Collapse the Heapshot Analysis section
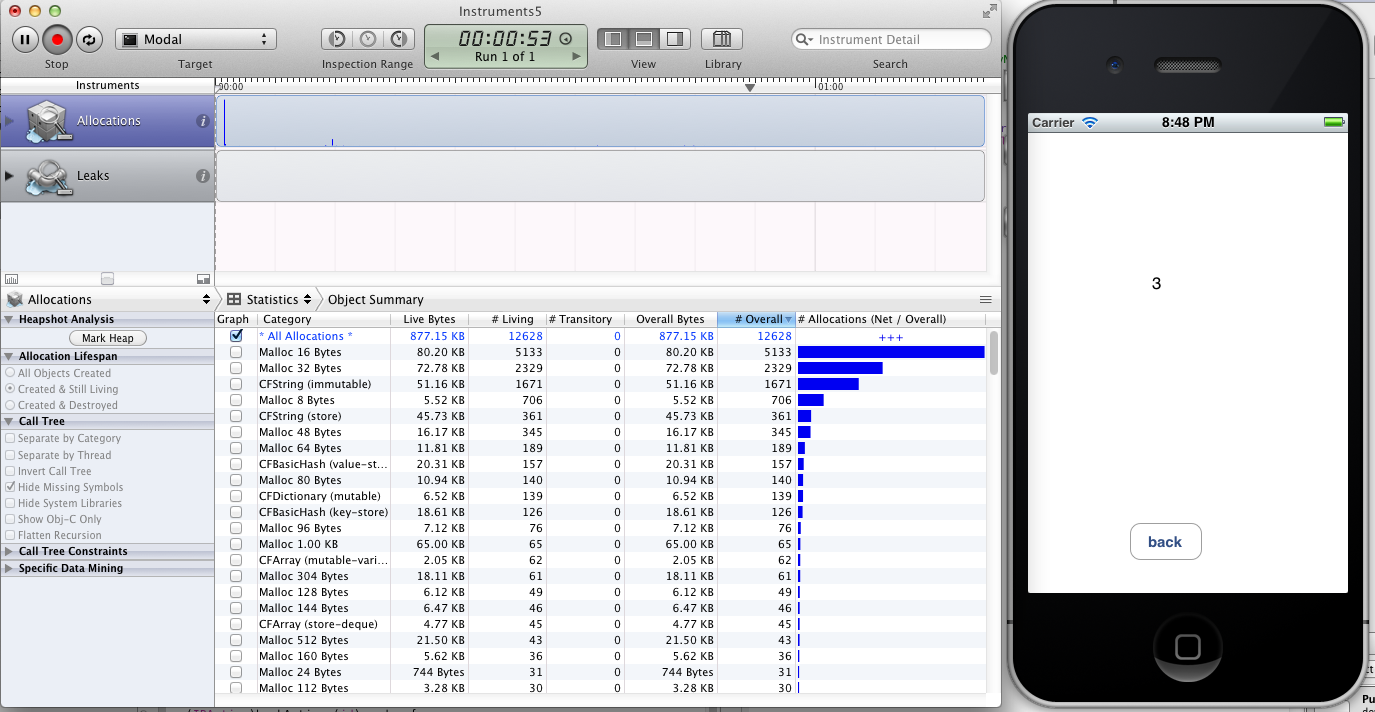 [x=10, y=320]
